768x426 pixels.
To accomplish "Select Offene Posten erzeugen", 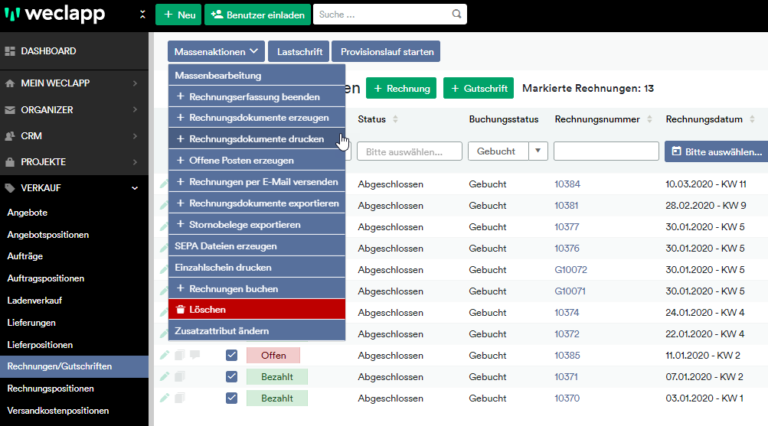I will click(257, 161).
